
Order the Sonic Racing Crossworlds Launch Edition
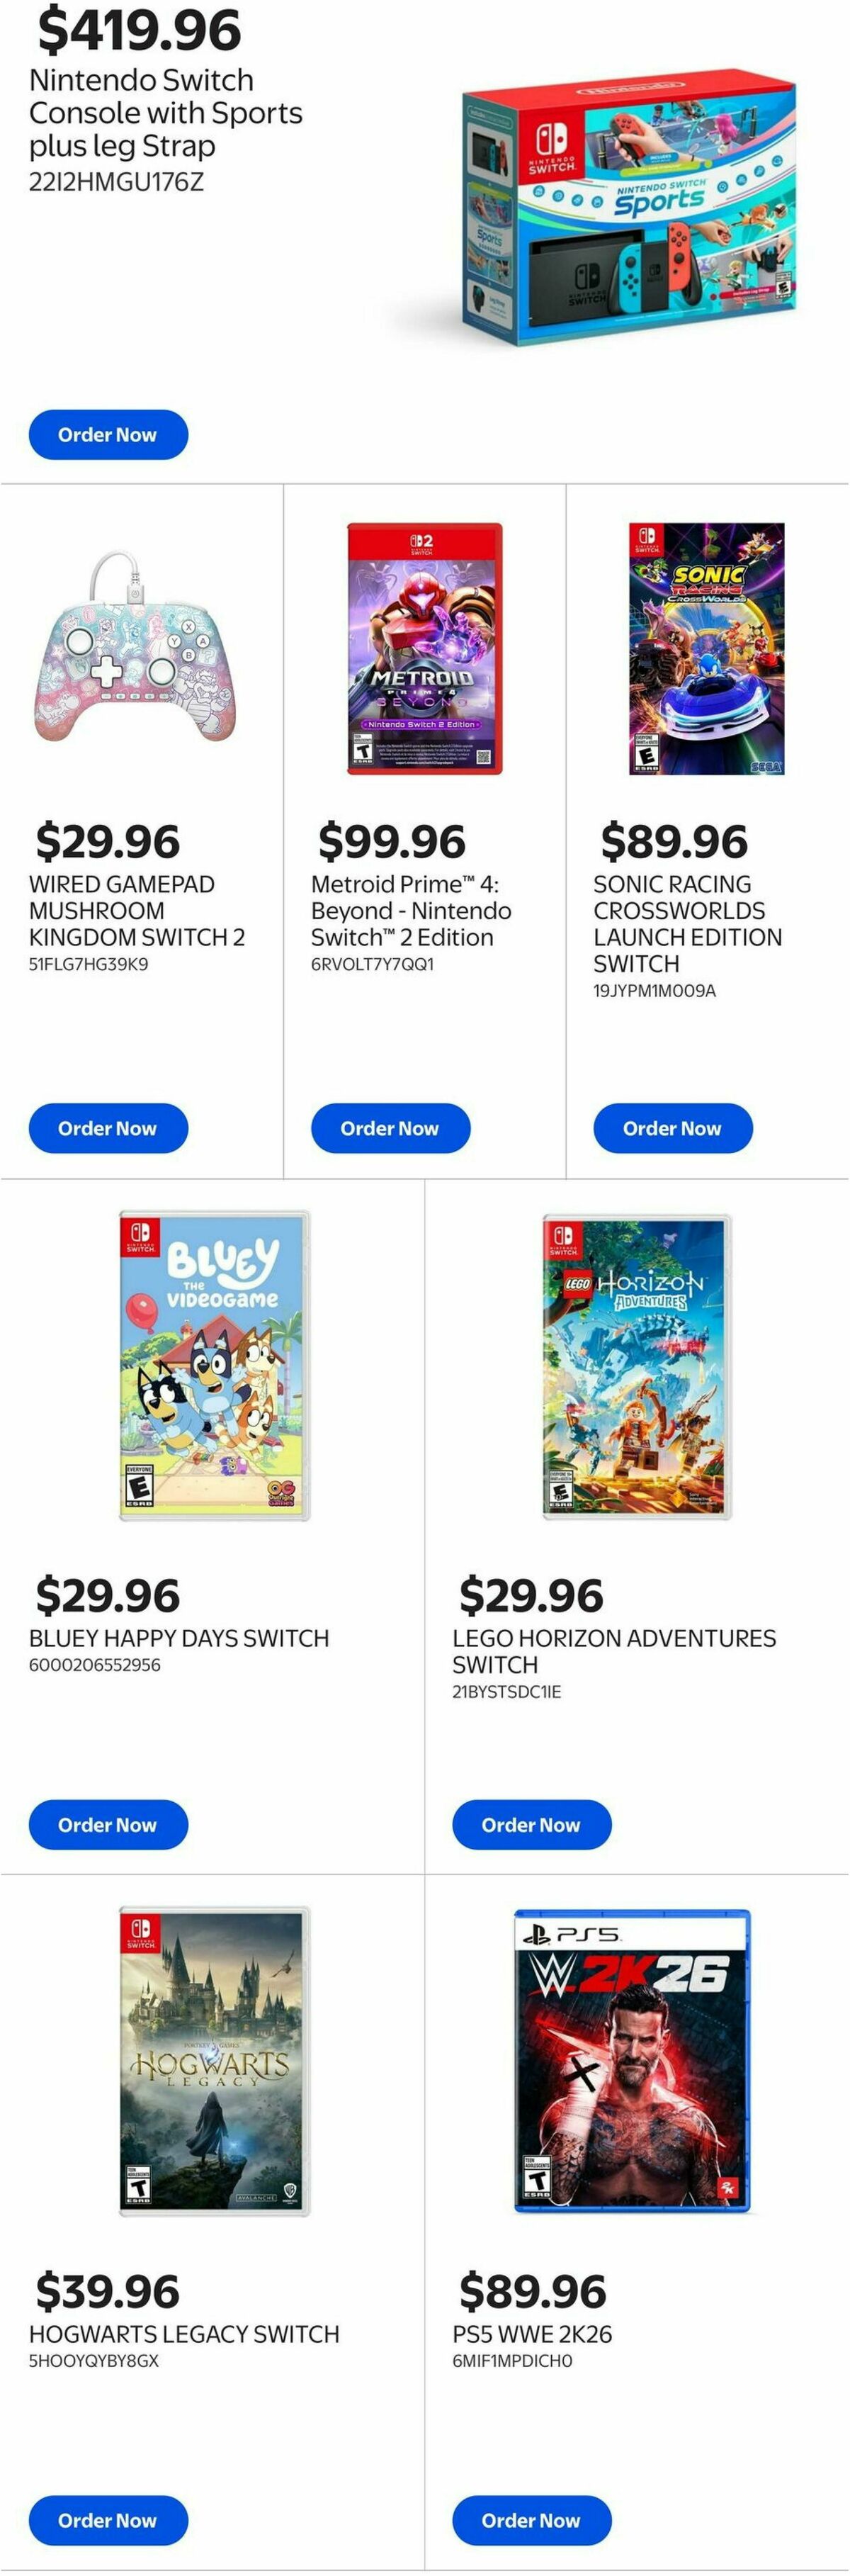coord(672,1128)
